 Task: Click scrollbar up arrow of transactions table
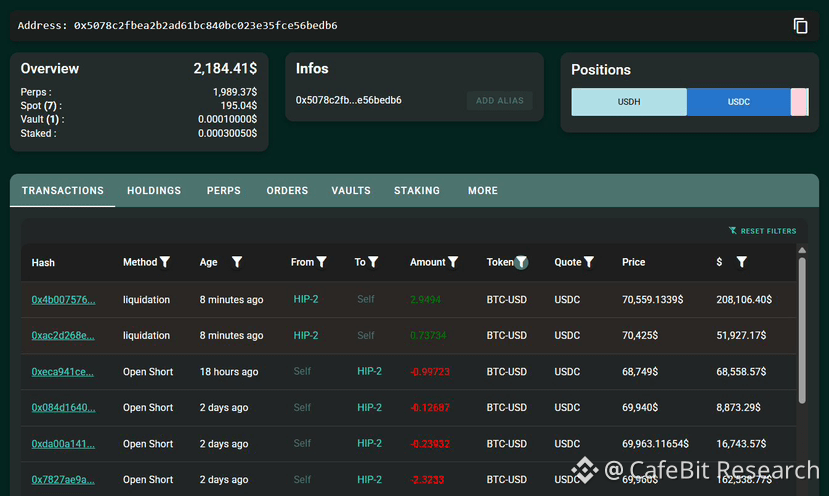[802, 250]
